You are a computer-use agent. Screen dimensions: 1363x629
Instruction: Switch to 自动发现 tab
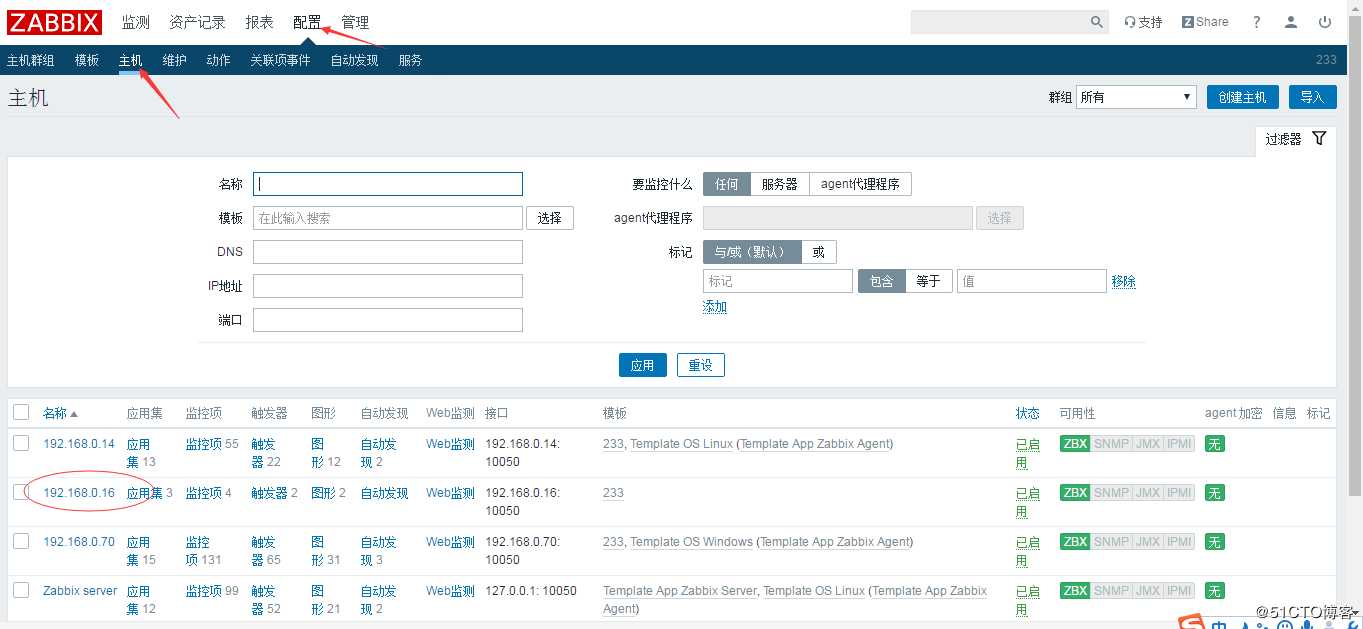coord(354,60)
